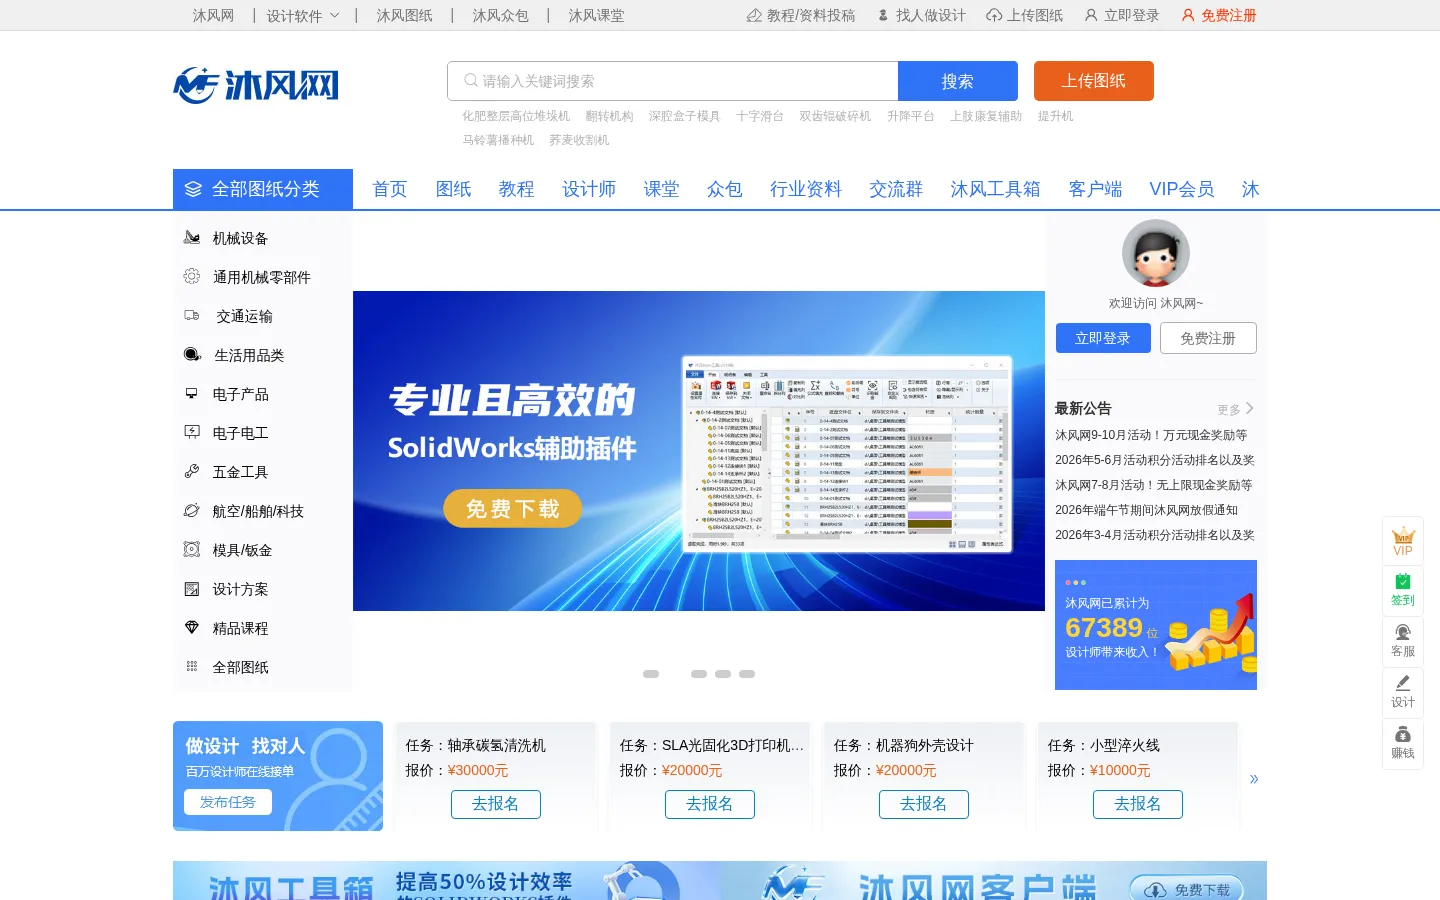Click the user avatar image

1156,254
